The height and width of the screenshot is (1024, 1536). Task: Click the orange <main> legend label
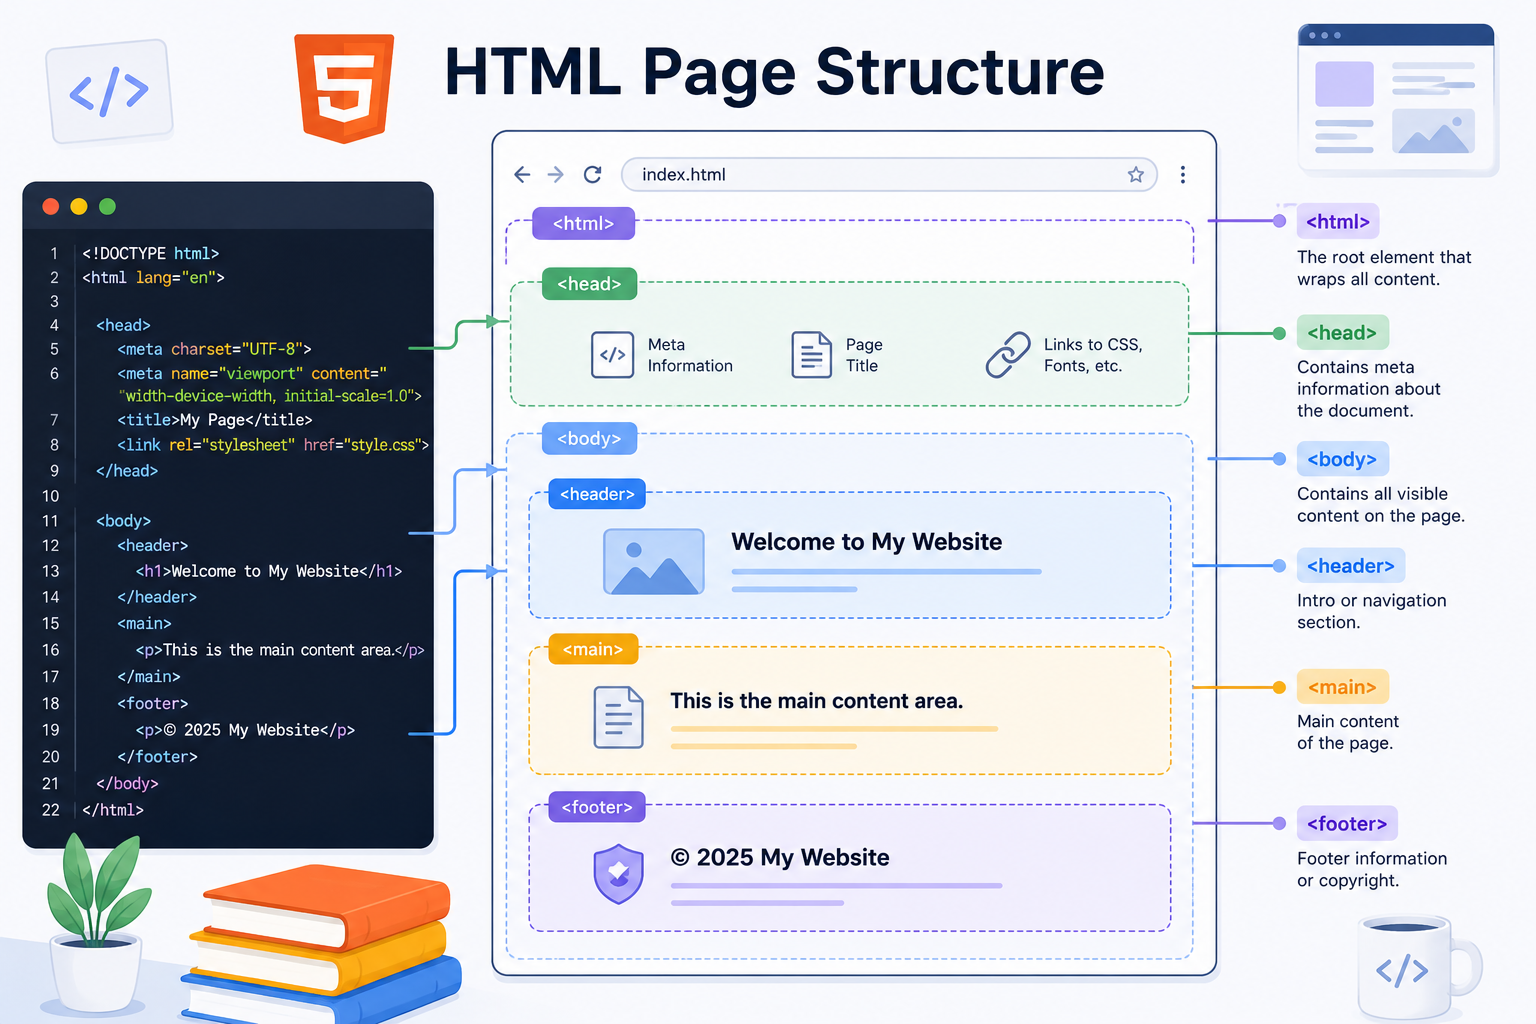pyautogui.click(x=1342, y=687)
